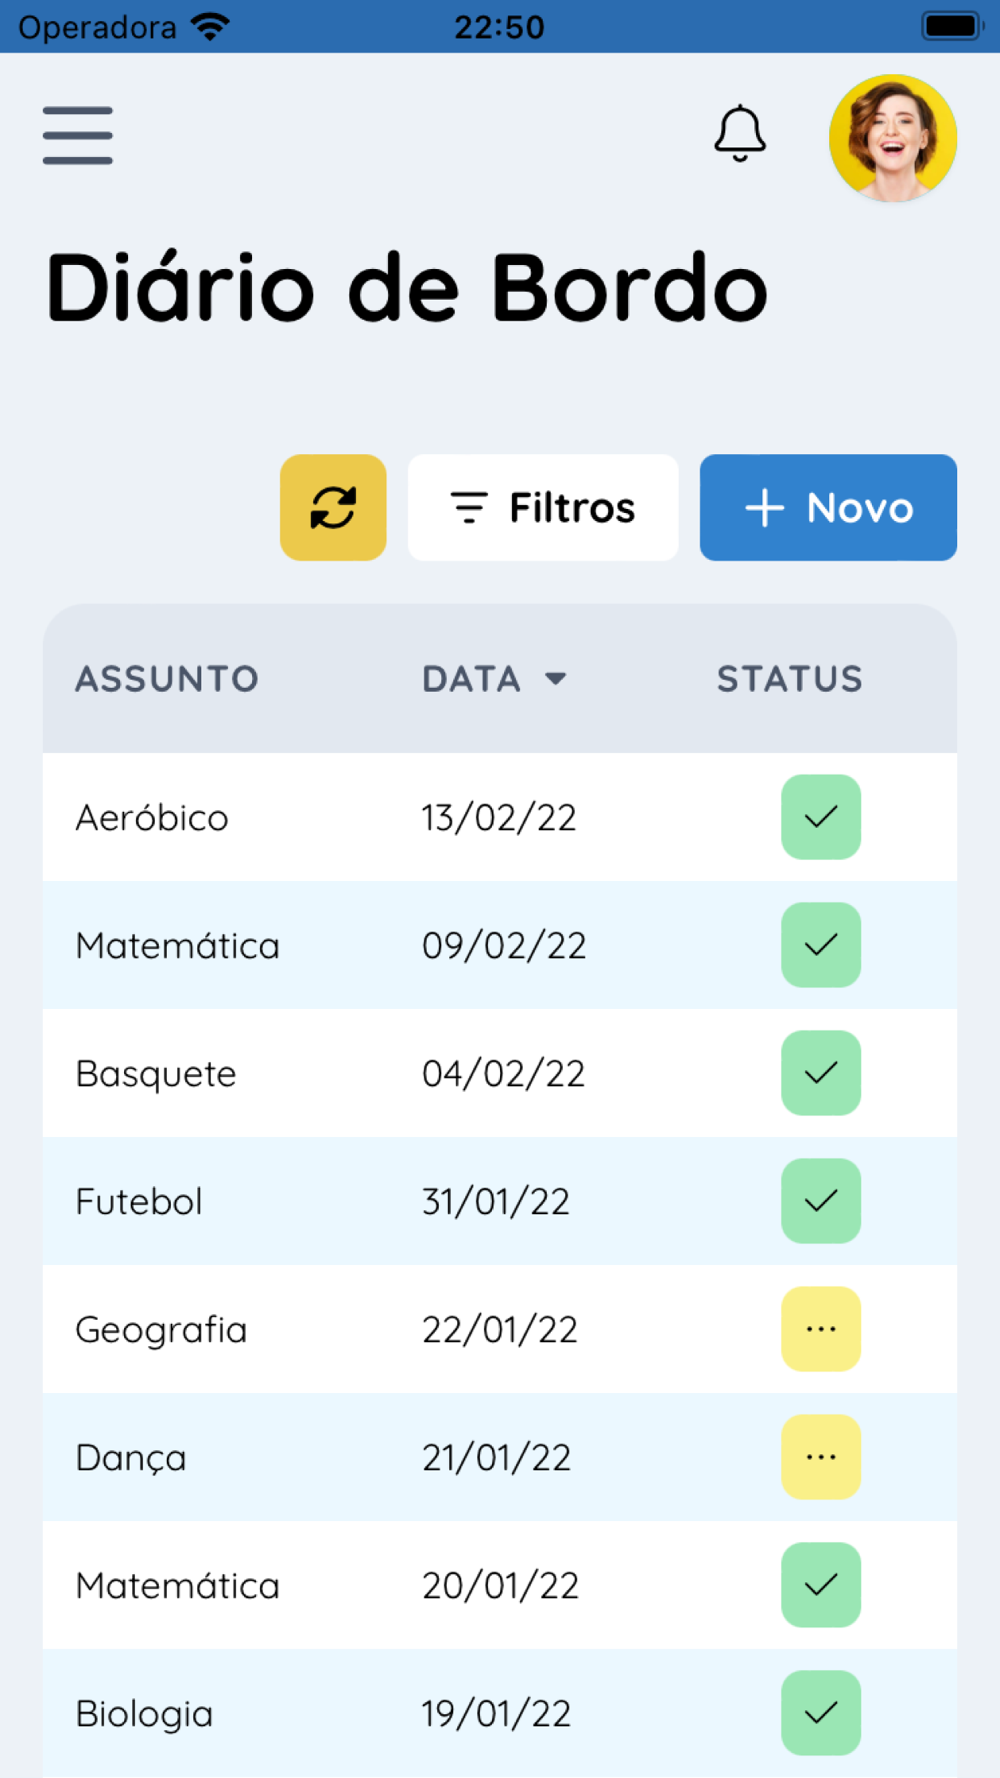Toggle the Aeróbico completed status check

(821, 817)
